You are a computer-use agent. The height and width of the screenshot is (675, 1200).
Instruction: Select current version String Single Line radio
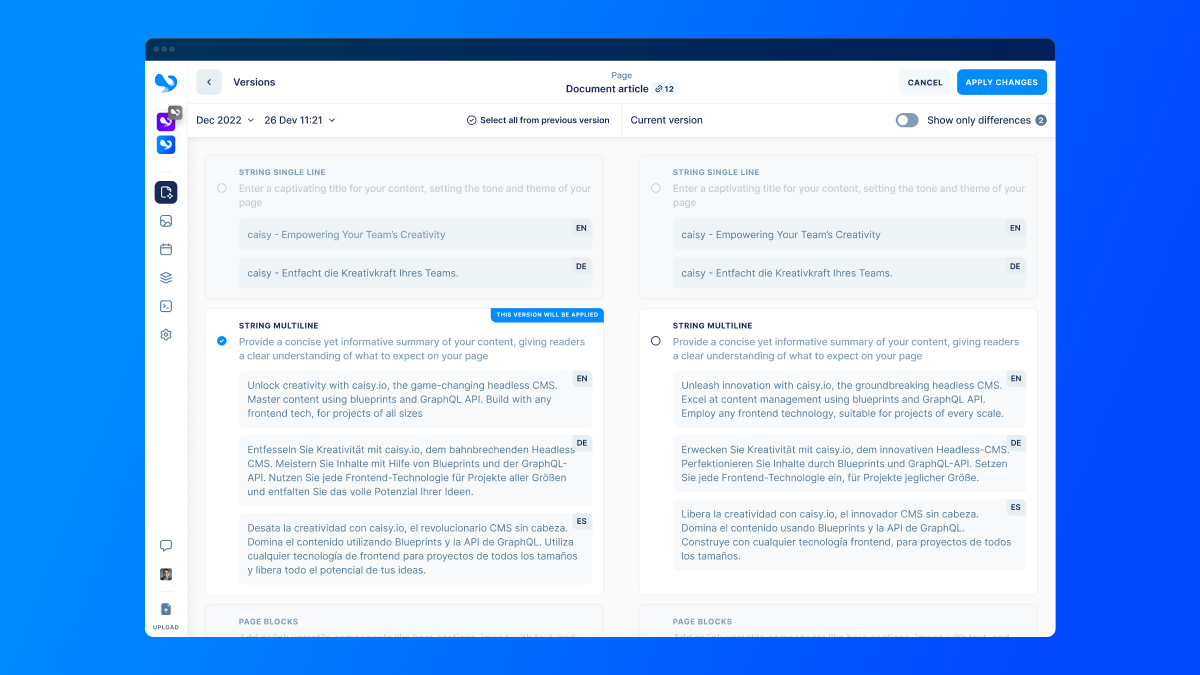[656, 188]
